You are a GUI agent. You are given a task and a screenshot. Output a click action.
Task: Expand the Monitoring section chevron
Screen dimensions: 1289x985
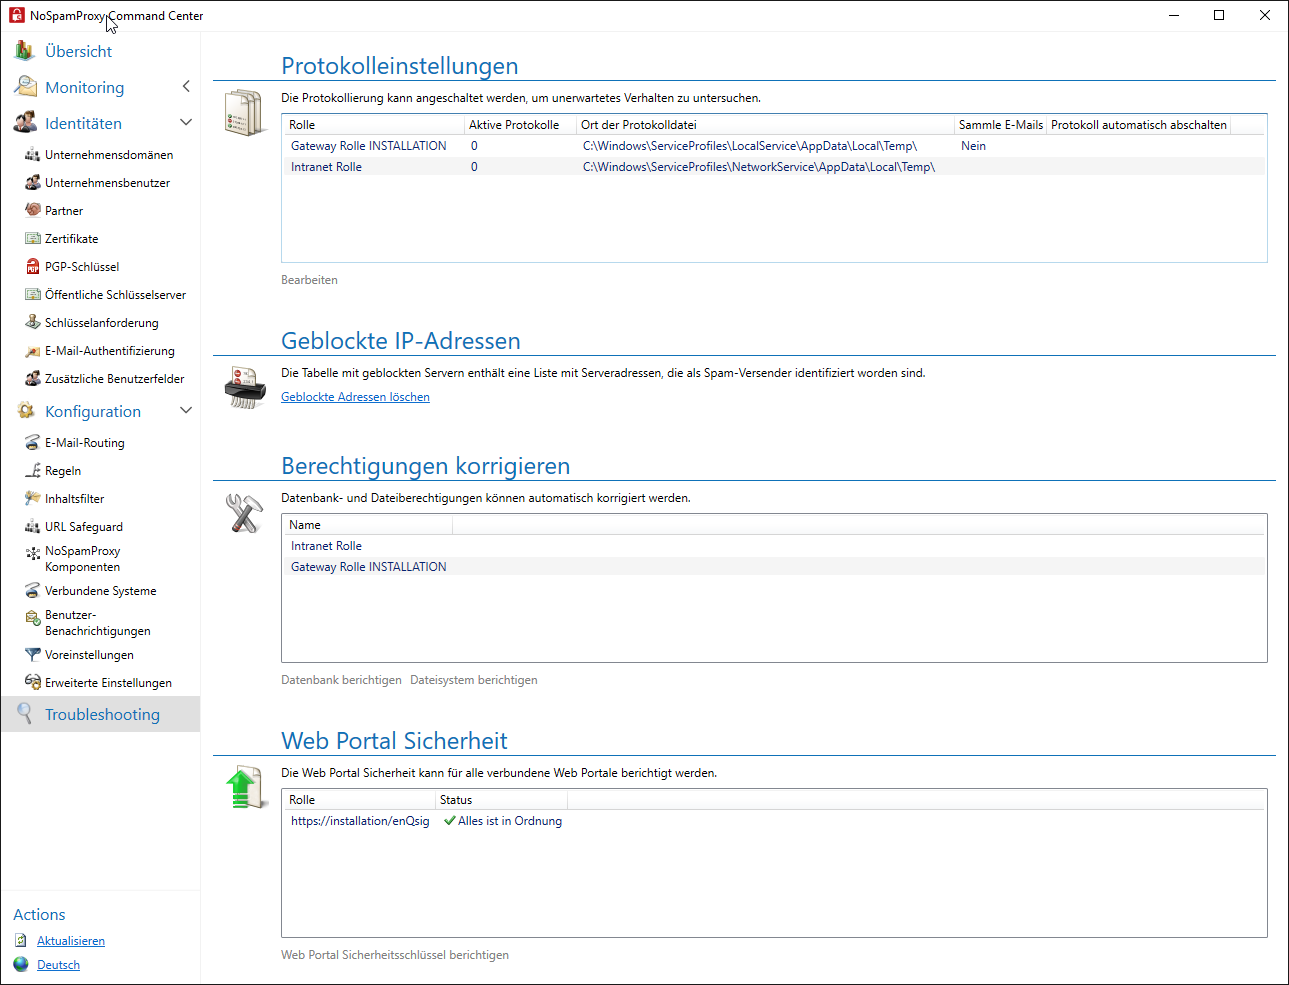[186, 87]
